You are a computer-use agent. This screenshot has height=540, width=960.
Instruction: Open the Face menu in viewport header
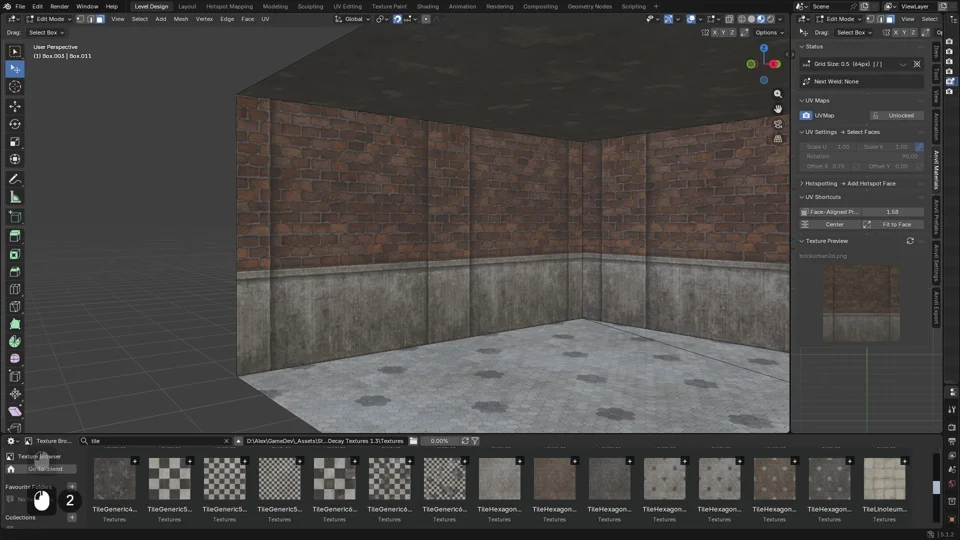(247, 19)
